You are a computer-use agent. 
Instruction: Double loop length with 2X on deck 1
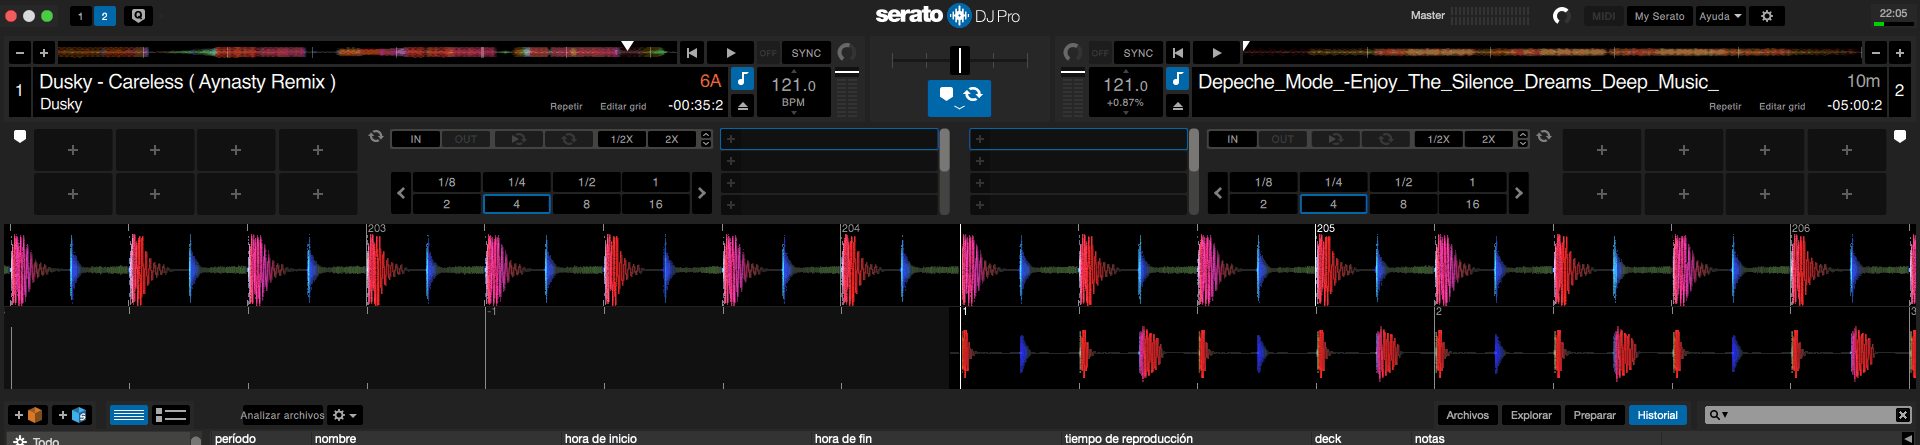coord(672,139)
